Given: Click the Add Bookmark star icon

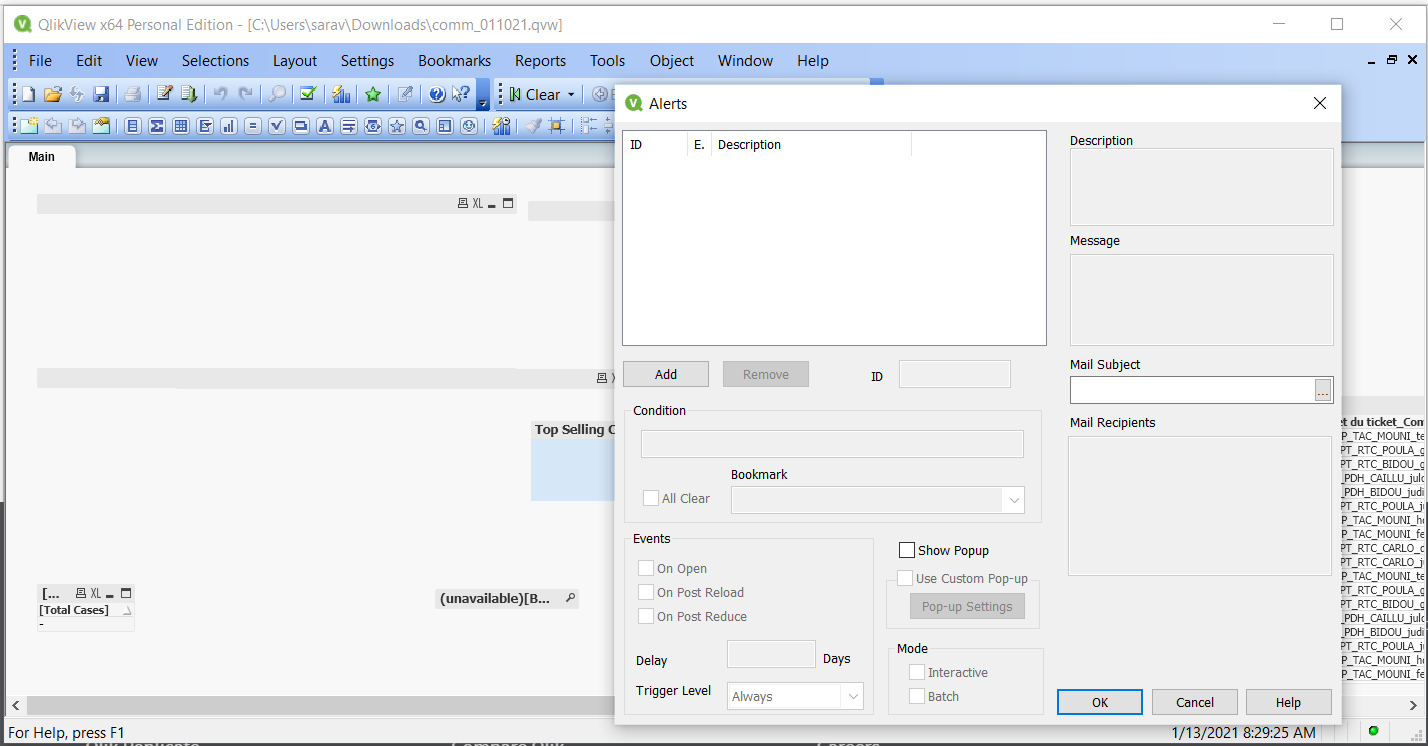Looking at the screenshot, I should 373,94.
